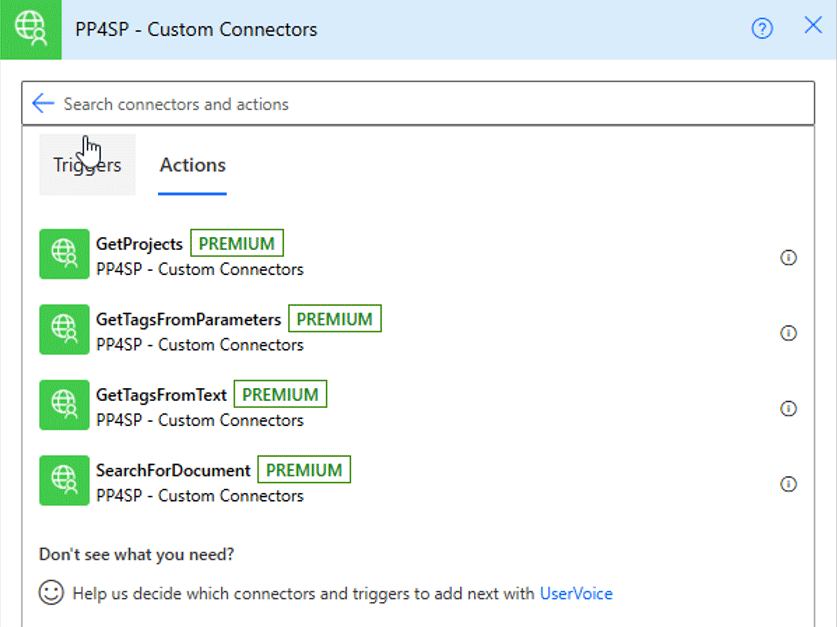This screenshot has width=837, height=627.
Task: Click the SearchForDocument connector icon
Action: click(64, 480)
